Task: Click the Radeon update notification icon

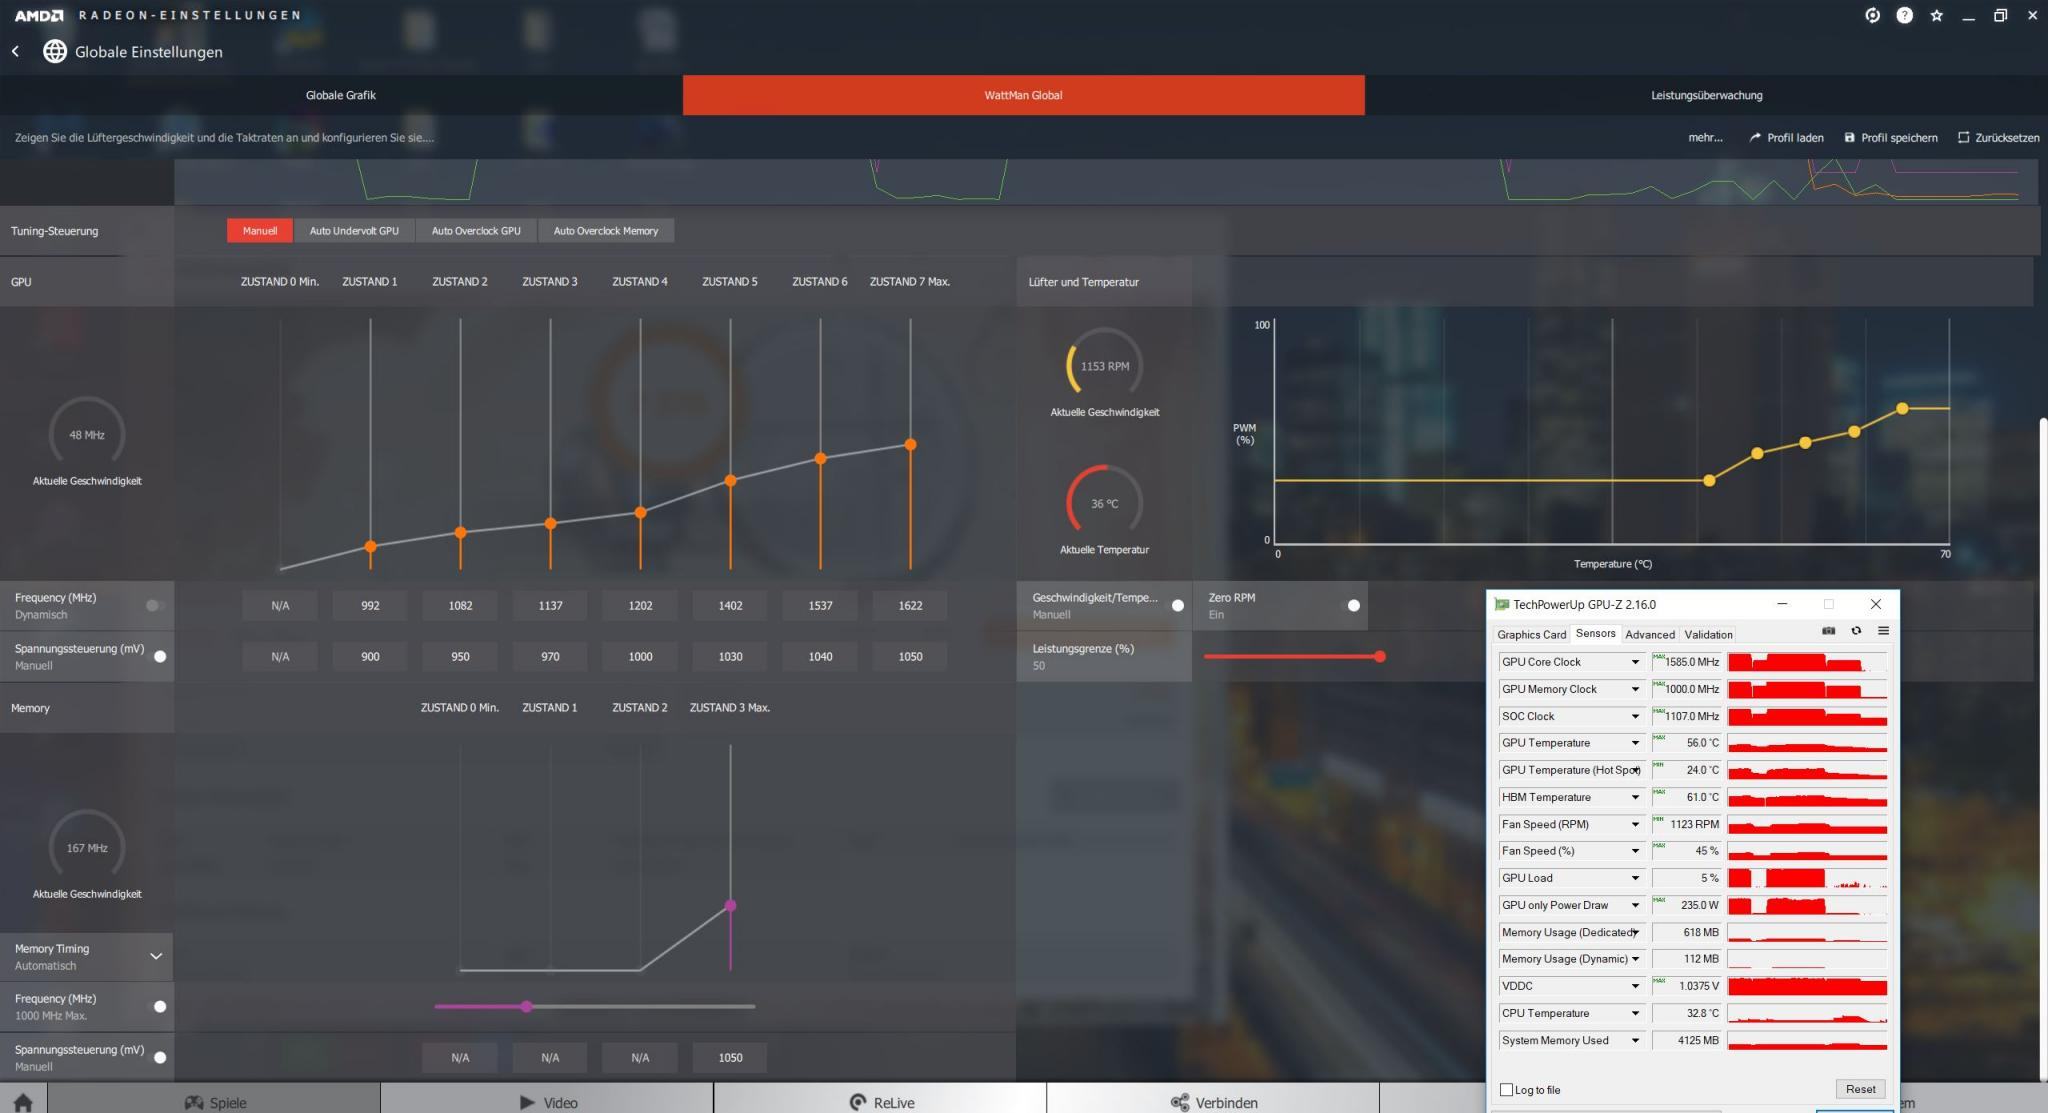Action: [x=1872, y=15]
